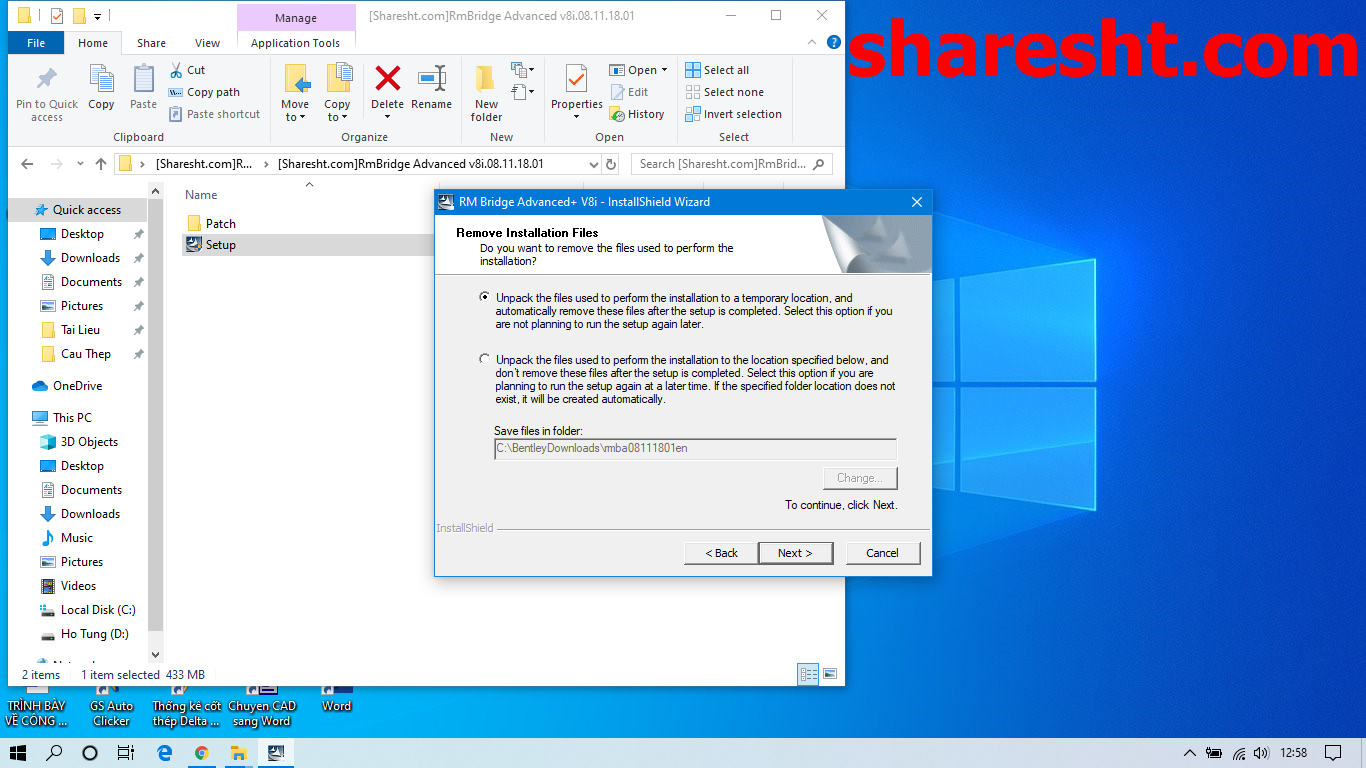Viewport: 1366px width, 768px height.
Task: Open the Application Tools tab
Action: (x=296, y=43)
